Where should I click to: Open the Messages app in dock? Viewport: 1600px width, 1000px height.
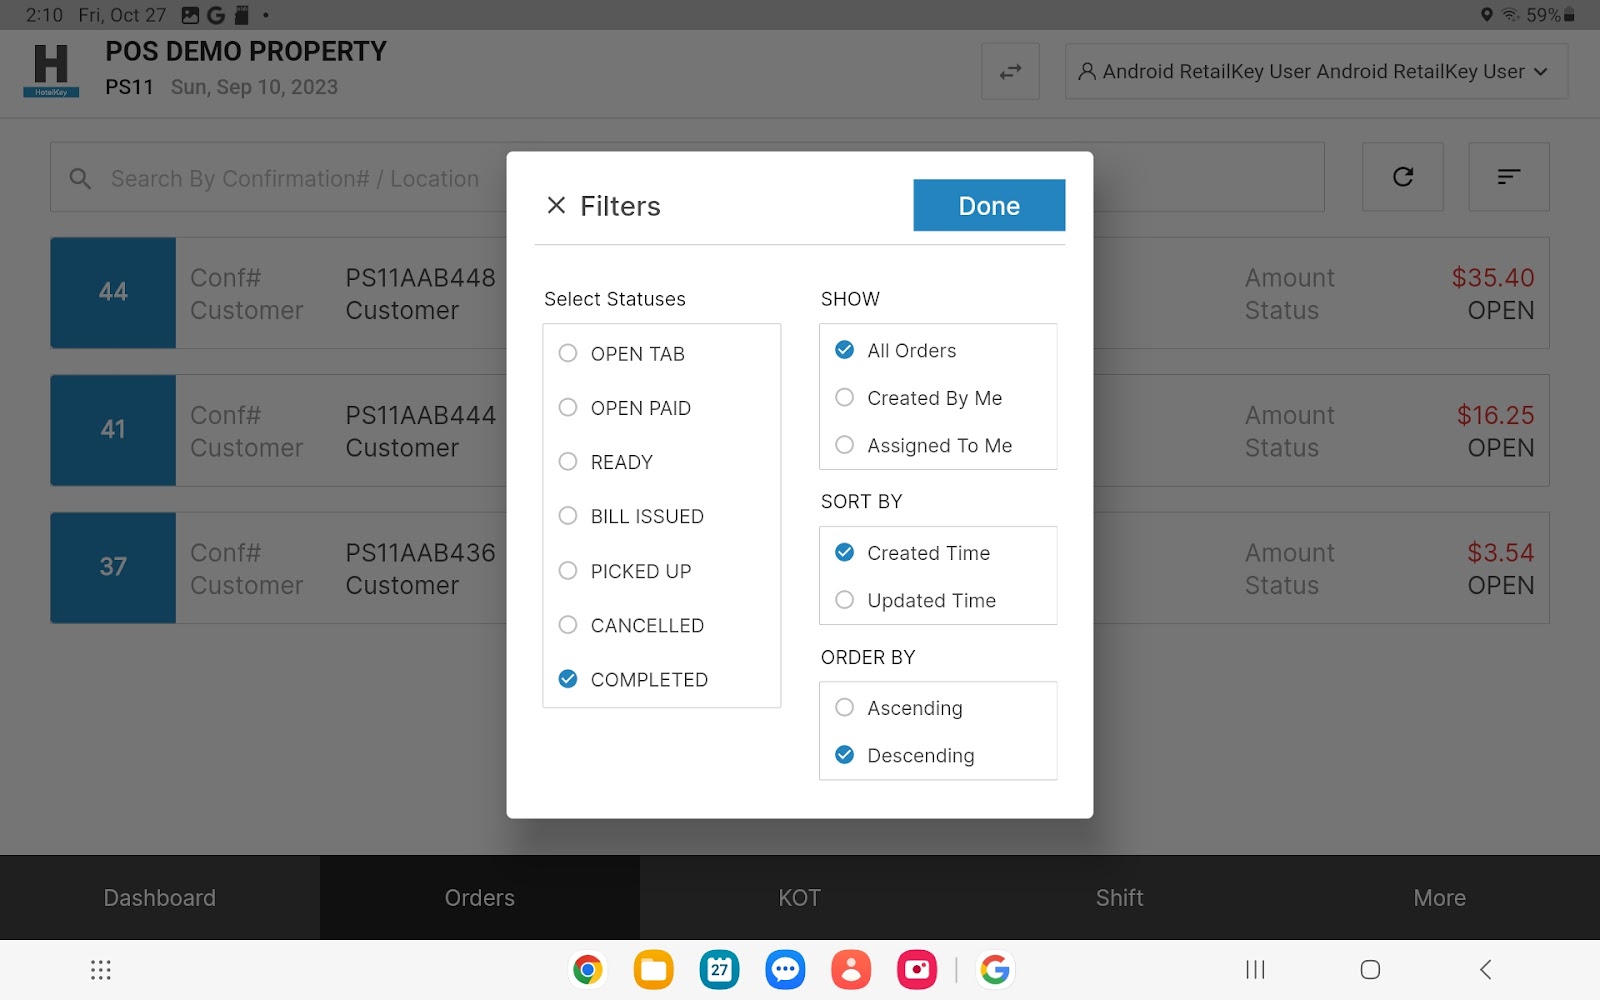(785, 969)
